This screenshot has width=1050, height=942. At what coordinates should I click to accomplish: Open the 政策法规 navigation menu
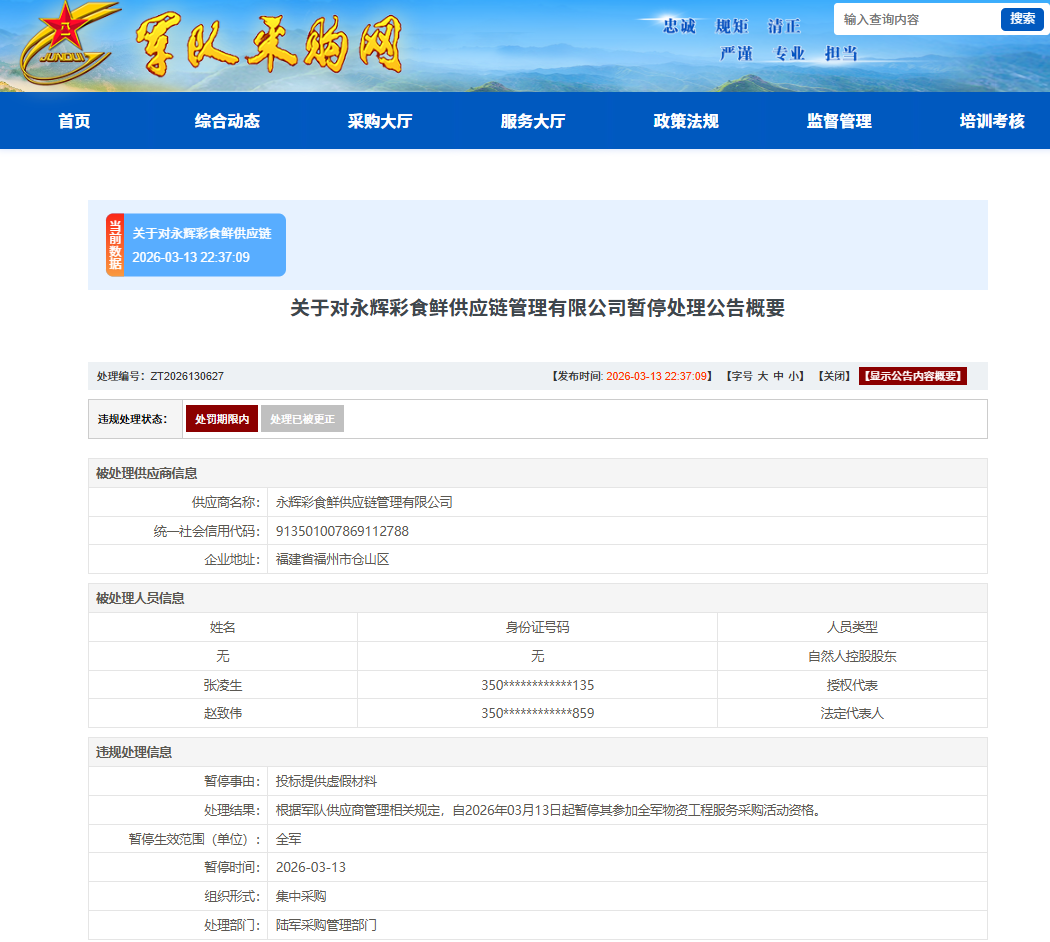[x=682, y=121]
